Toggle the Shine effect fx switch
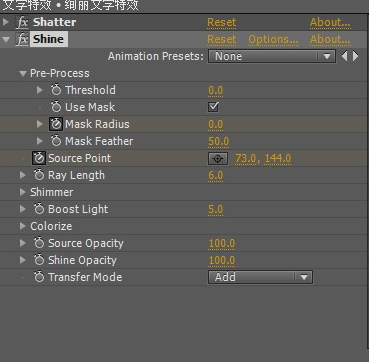The width and height of the screenshot is (369, 362). click(x=22, y=39)
